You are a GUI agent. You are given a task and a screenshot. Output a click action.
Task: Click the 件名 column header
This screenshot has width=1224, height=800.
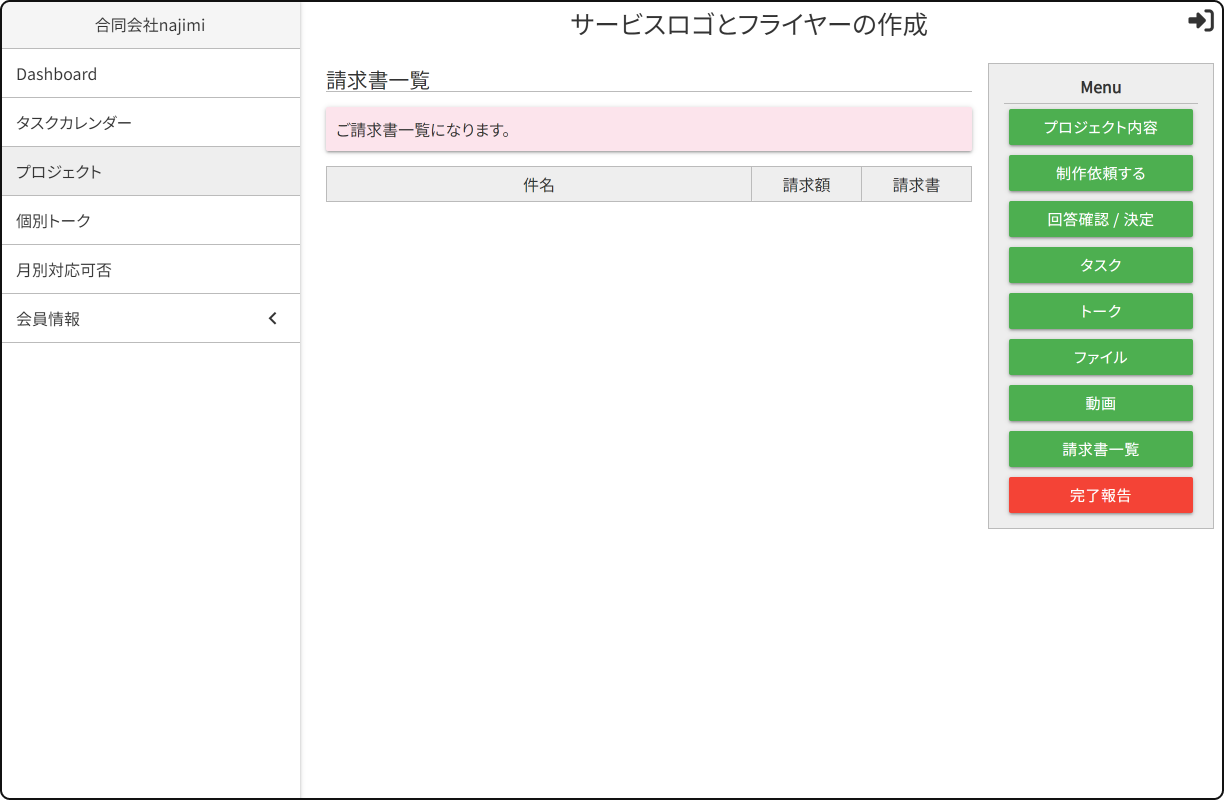(539, 185)
